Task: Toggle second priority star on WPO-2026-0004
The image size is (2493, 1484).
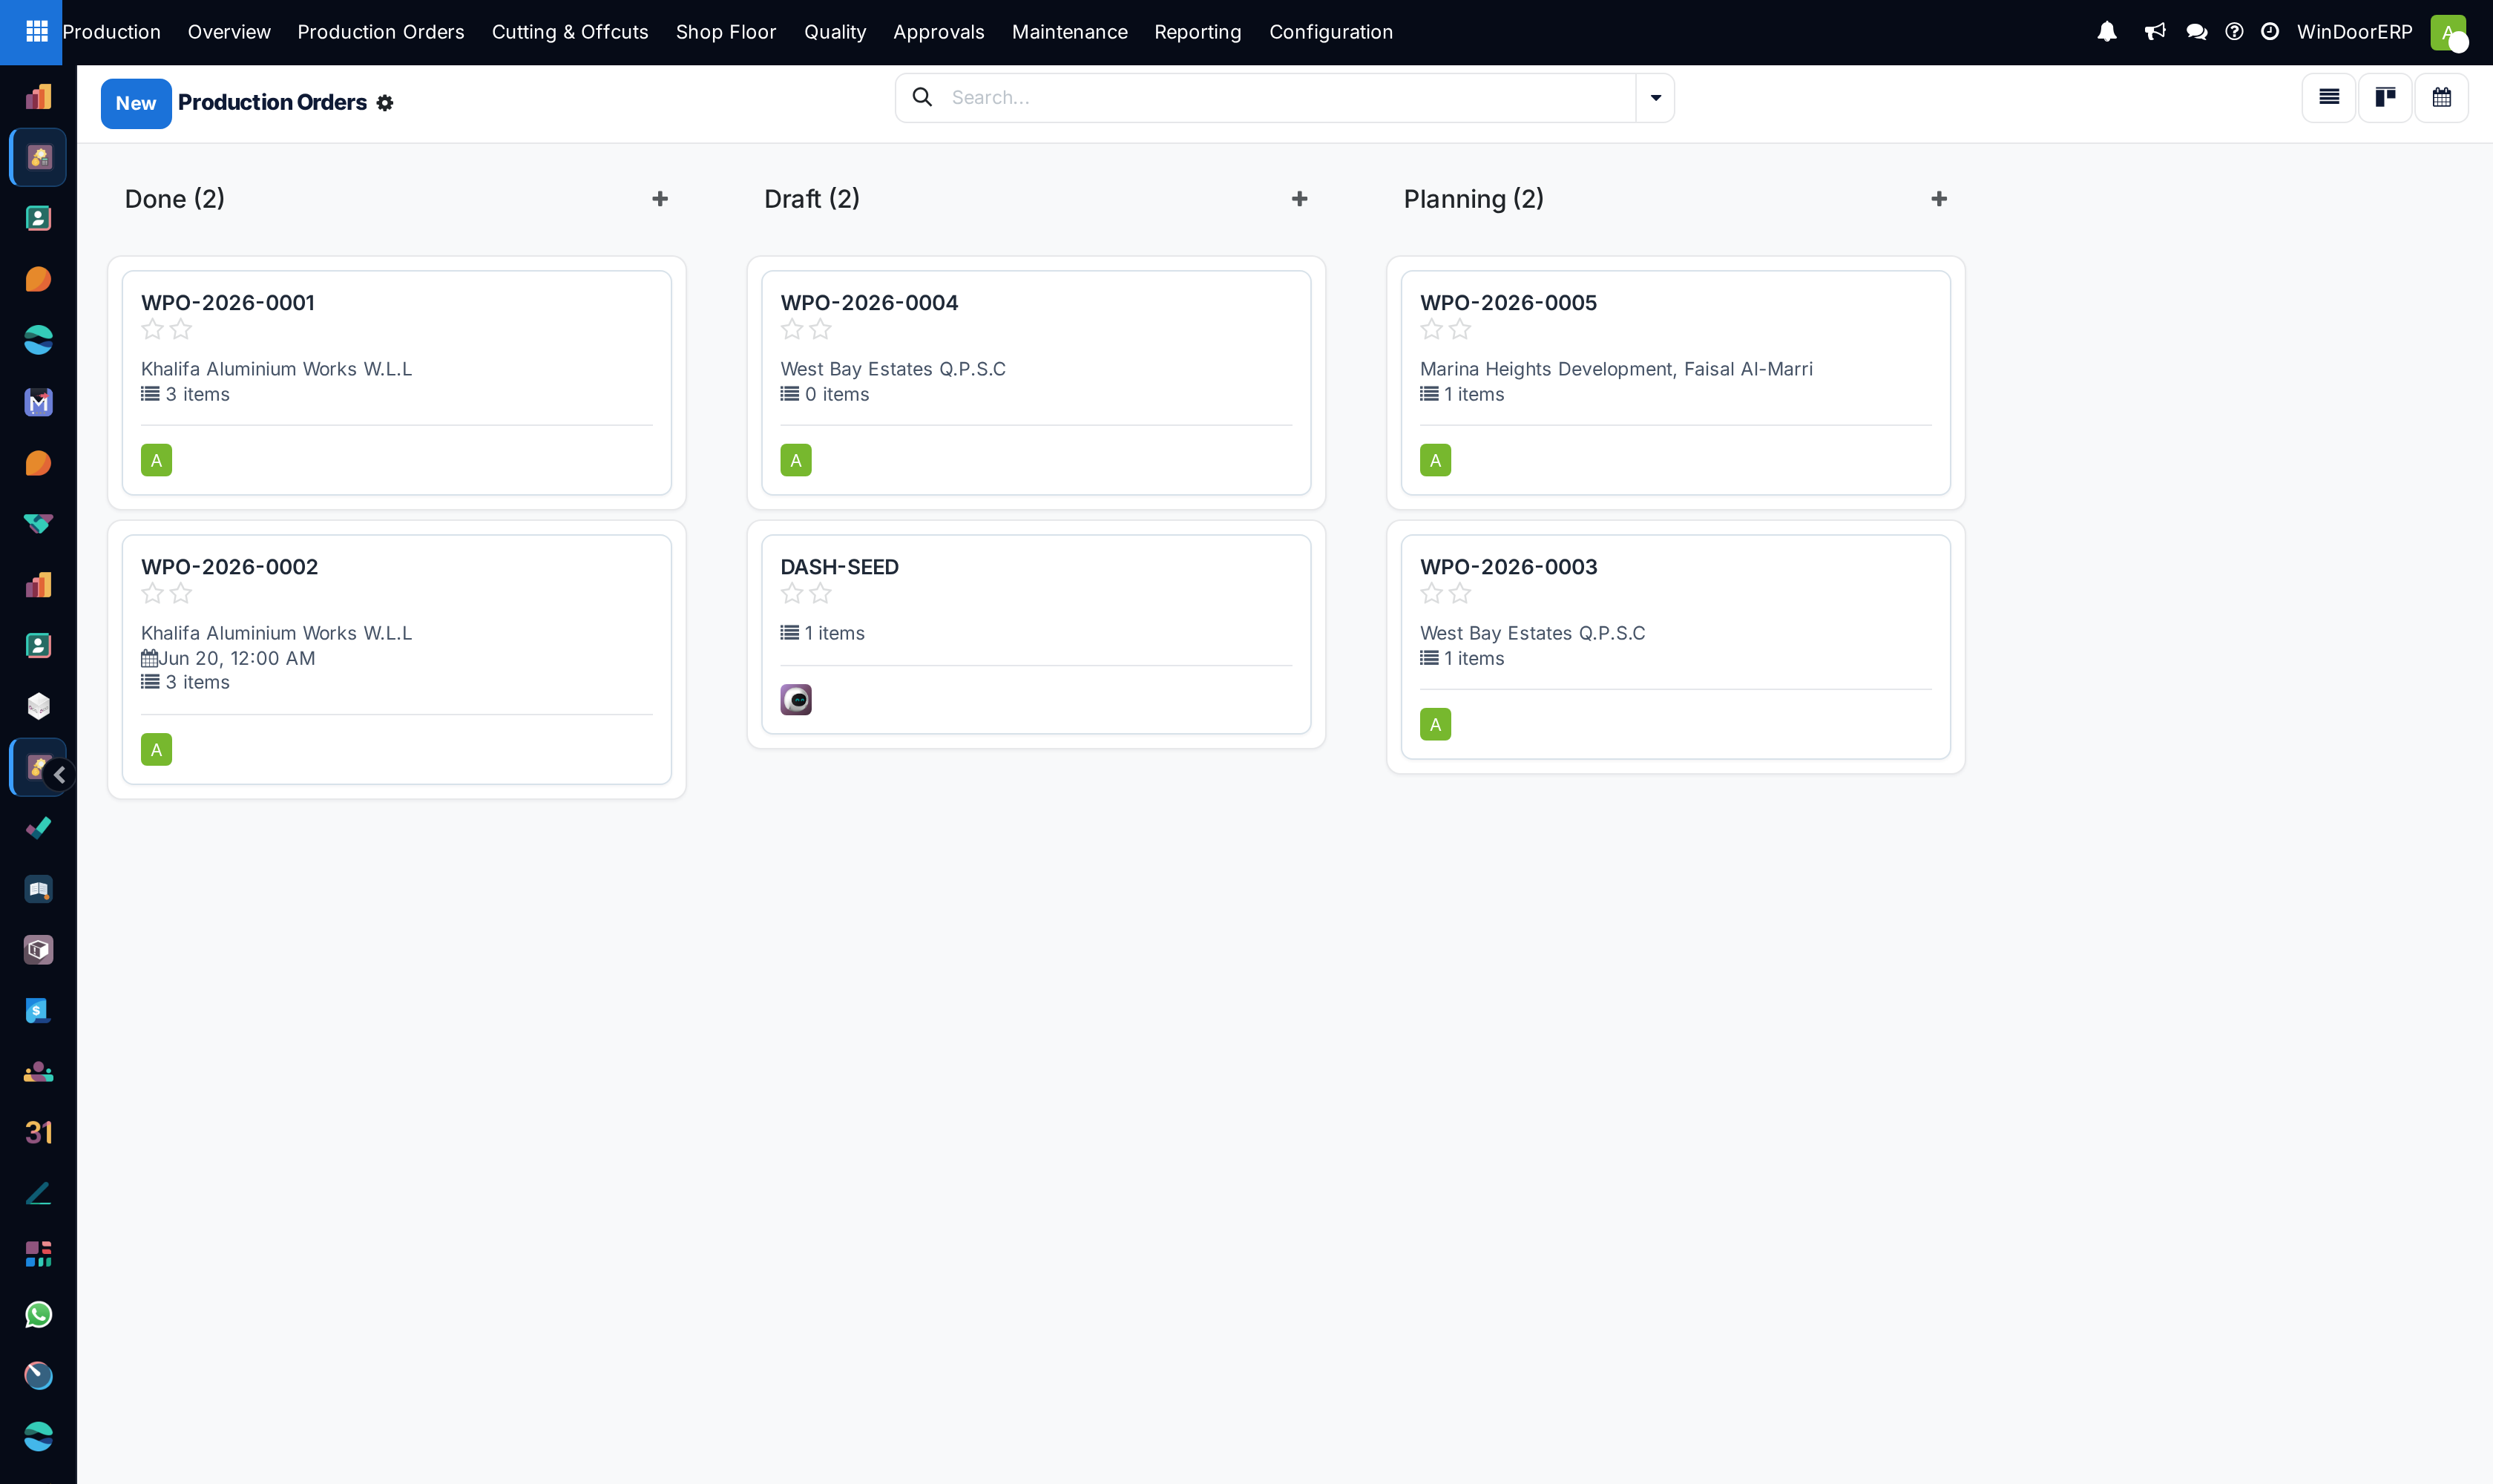Action: tap(821, 329)
